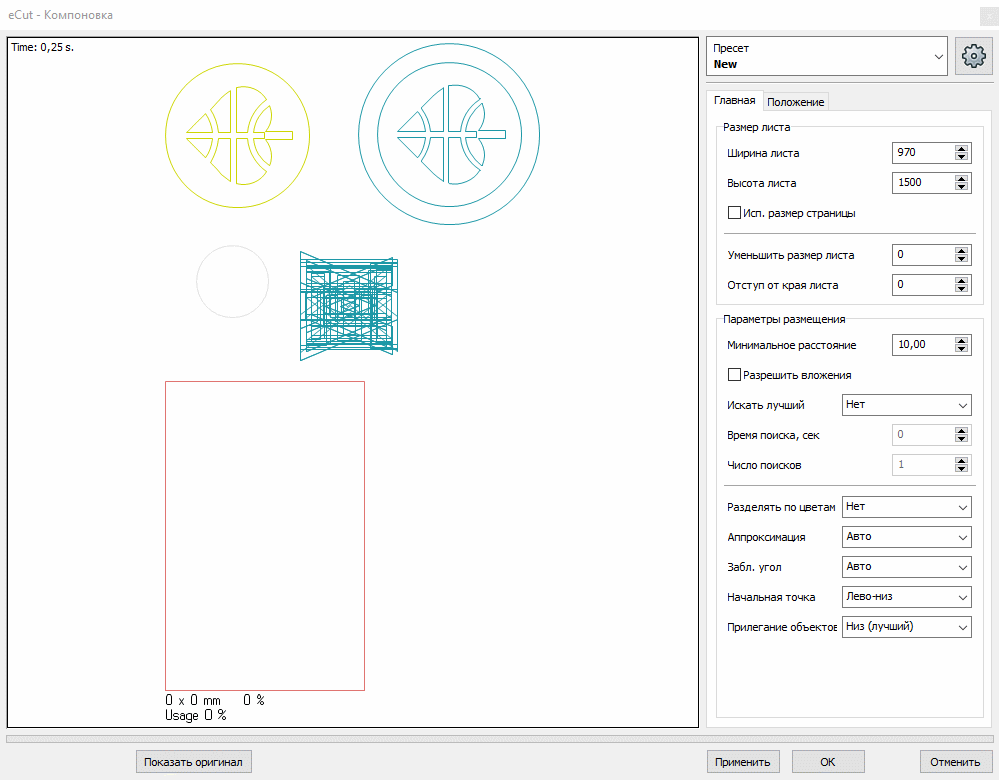Decrease Отступ от края листа value
Image resolution: width=999 pixels, height=780 pixels.
tap(961, 289)
